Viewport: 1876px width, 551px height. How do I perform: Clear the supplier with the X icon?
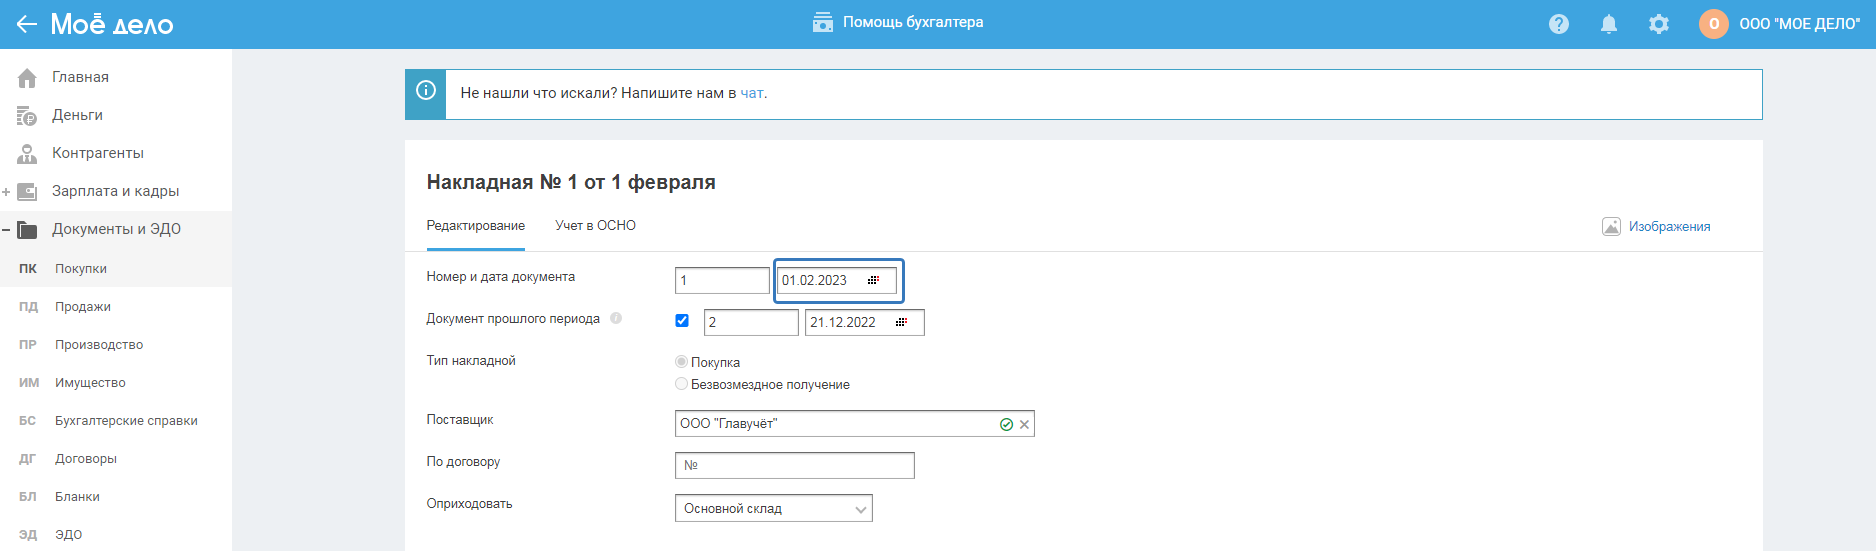(x=1024, y=425)
